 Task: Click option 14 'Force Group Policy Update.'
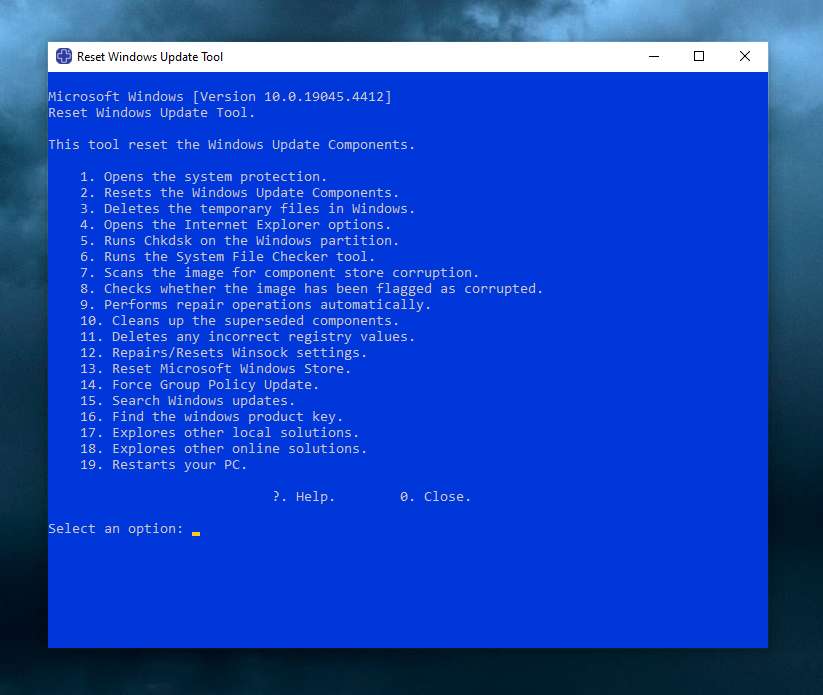[x=199, y=385]
